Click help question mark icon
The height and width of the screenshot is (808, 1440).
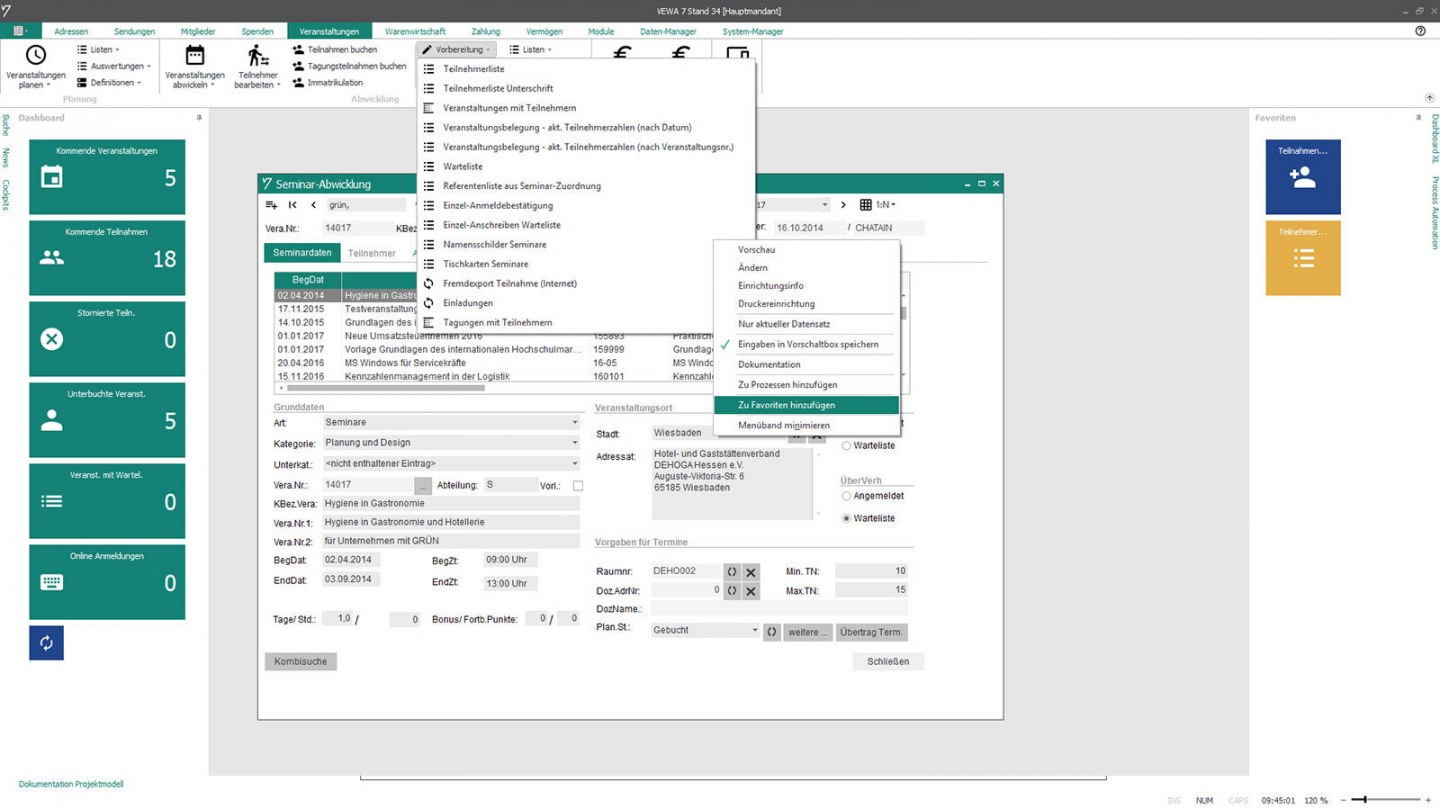pos(1420,31)
